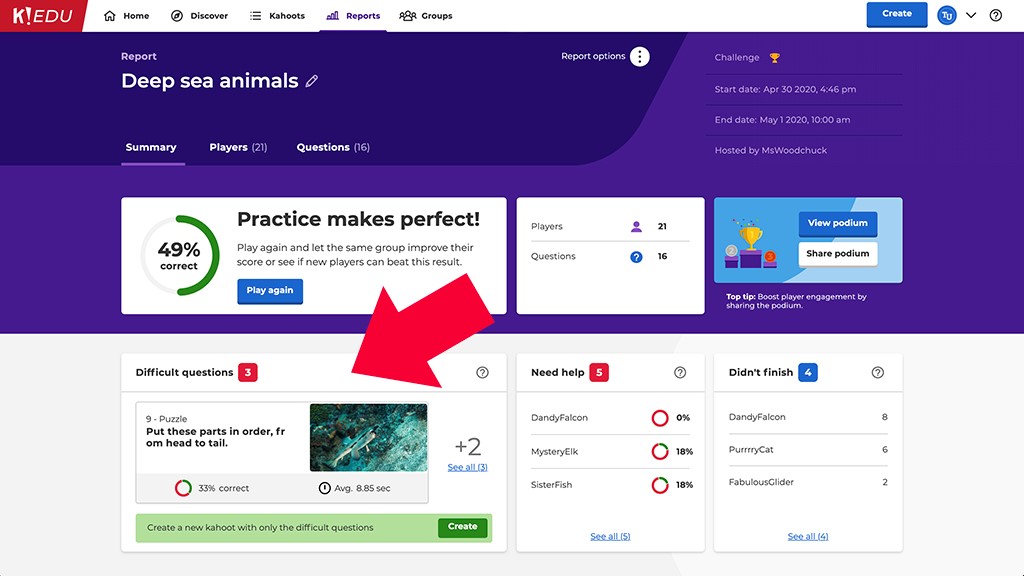This screenshot has height=576, width=1024.
Task: Click the View podium button
Action: (x=838, y=223)
